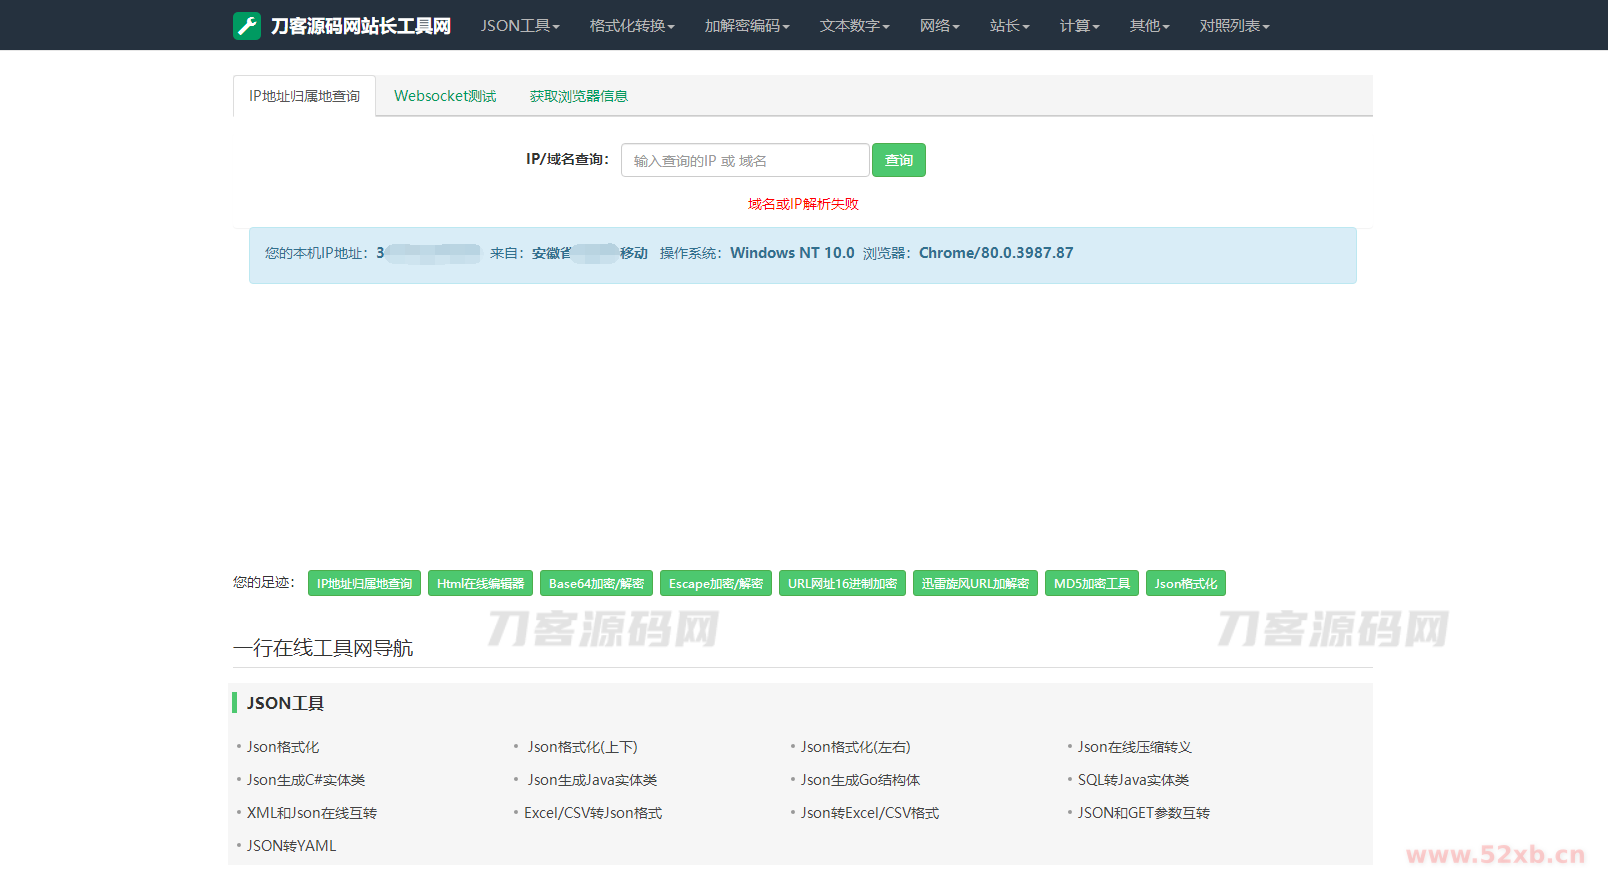
Task: Click the green wrench logo icon
Action: (247, 26)
